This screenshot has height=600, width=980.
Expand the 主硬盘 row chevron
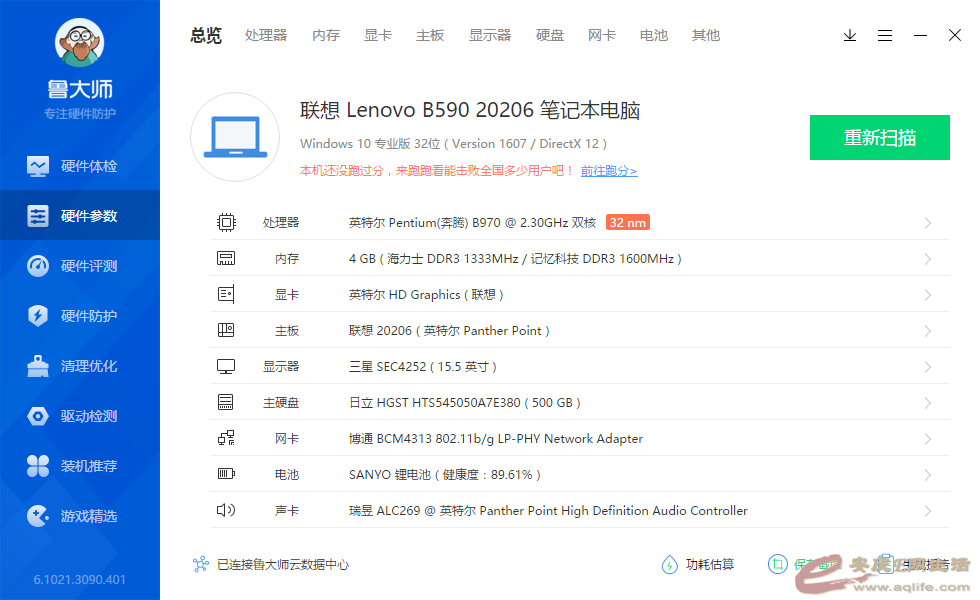(x=927, y=403)
